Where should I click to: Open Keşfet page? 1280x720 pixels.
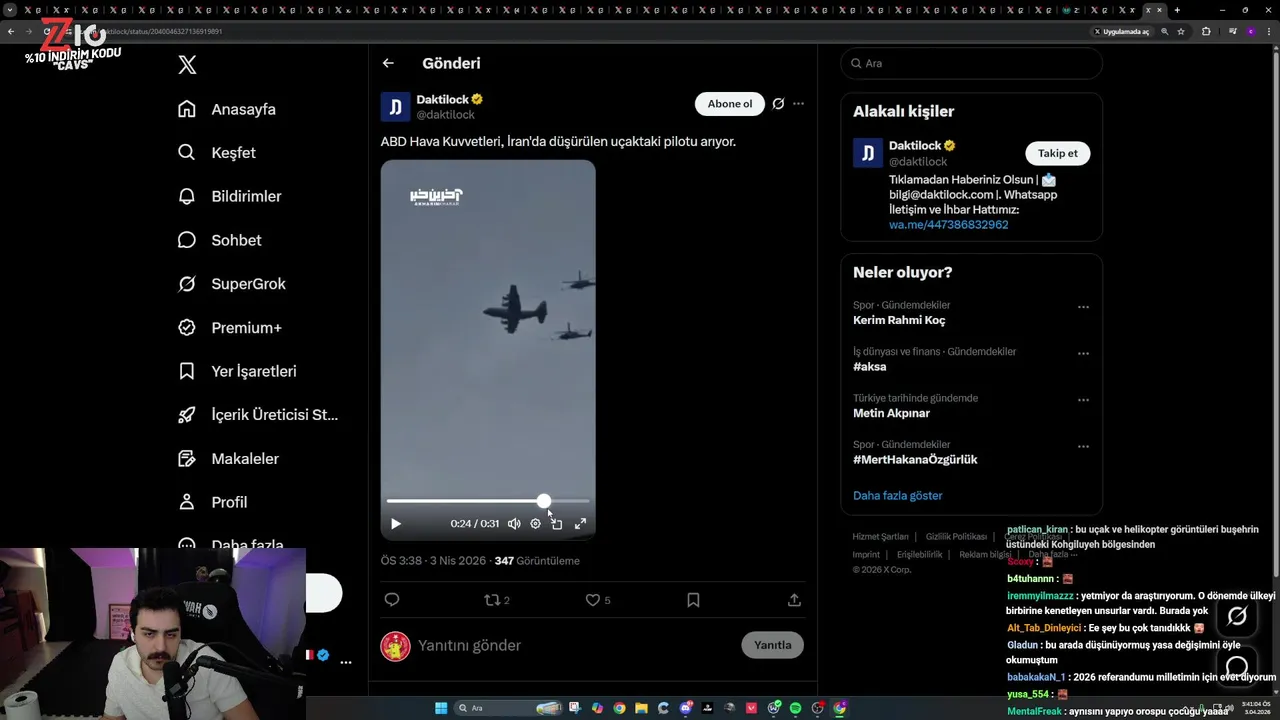[x=217, y=153]
